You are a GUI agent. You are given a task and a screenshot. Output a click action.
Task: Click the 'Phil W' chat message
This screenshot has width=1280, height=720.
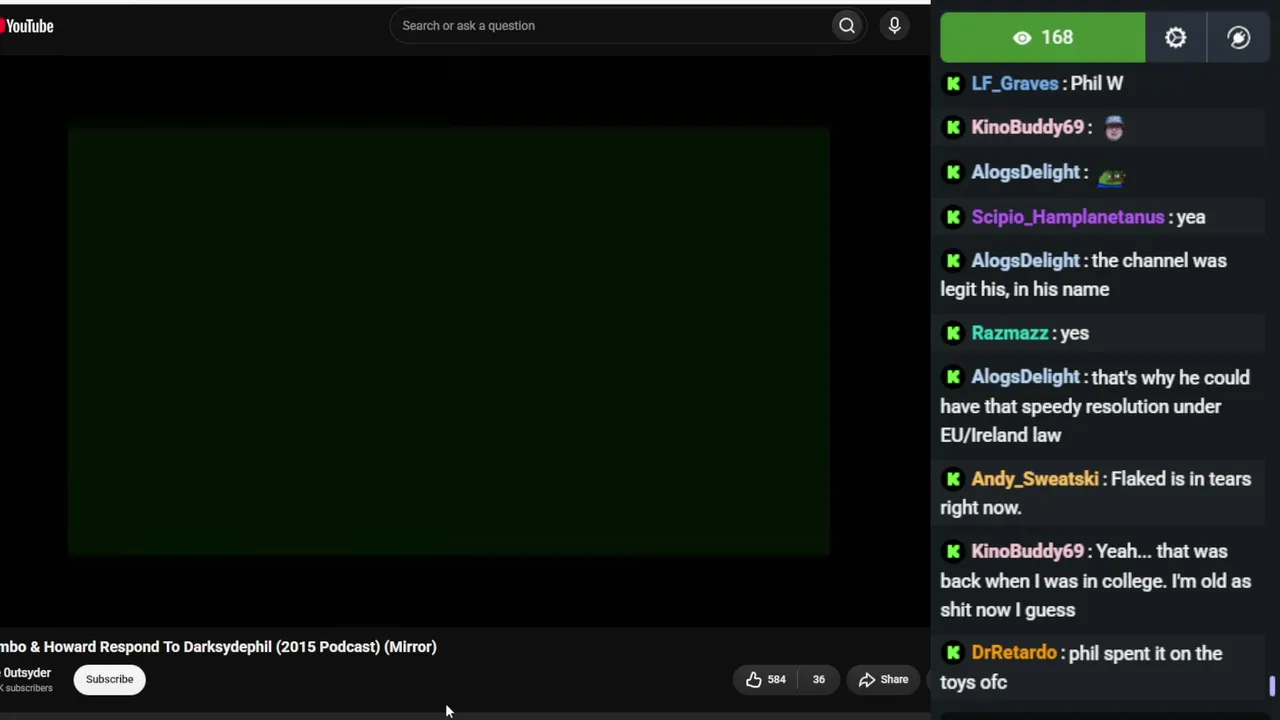click(1096, 84)
